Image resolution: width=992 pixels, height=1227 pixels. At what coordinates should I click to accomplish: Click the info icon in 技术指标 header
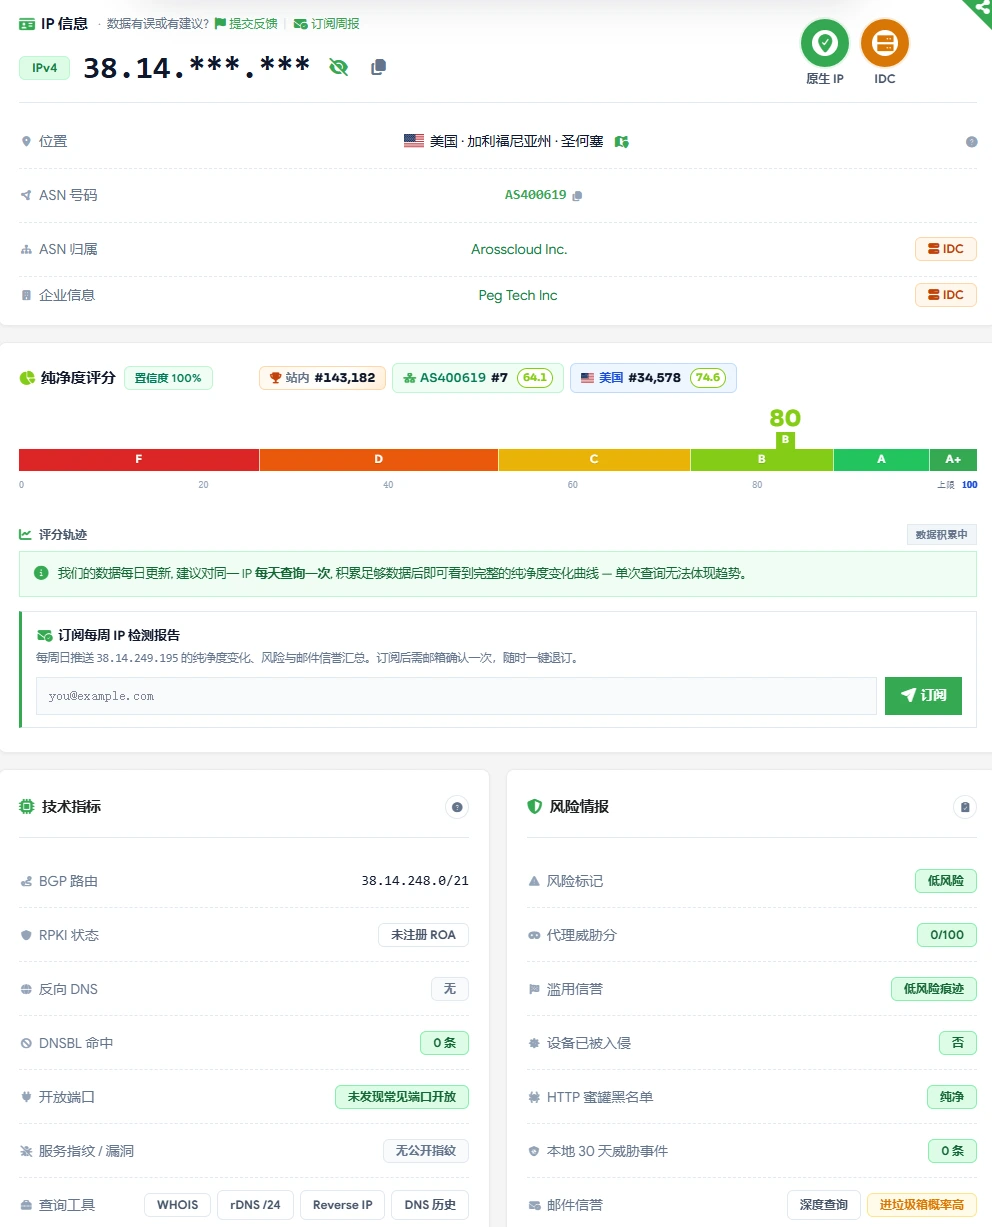[457, 807]
